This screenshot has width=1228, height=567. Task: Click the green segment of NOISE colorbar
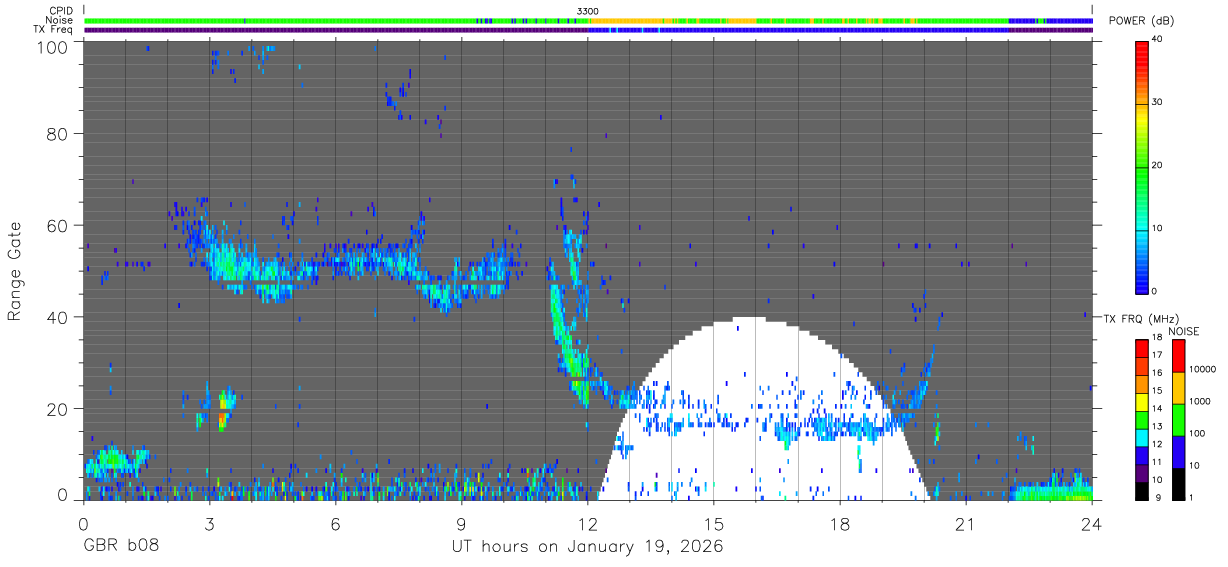[1178, 419]
